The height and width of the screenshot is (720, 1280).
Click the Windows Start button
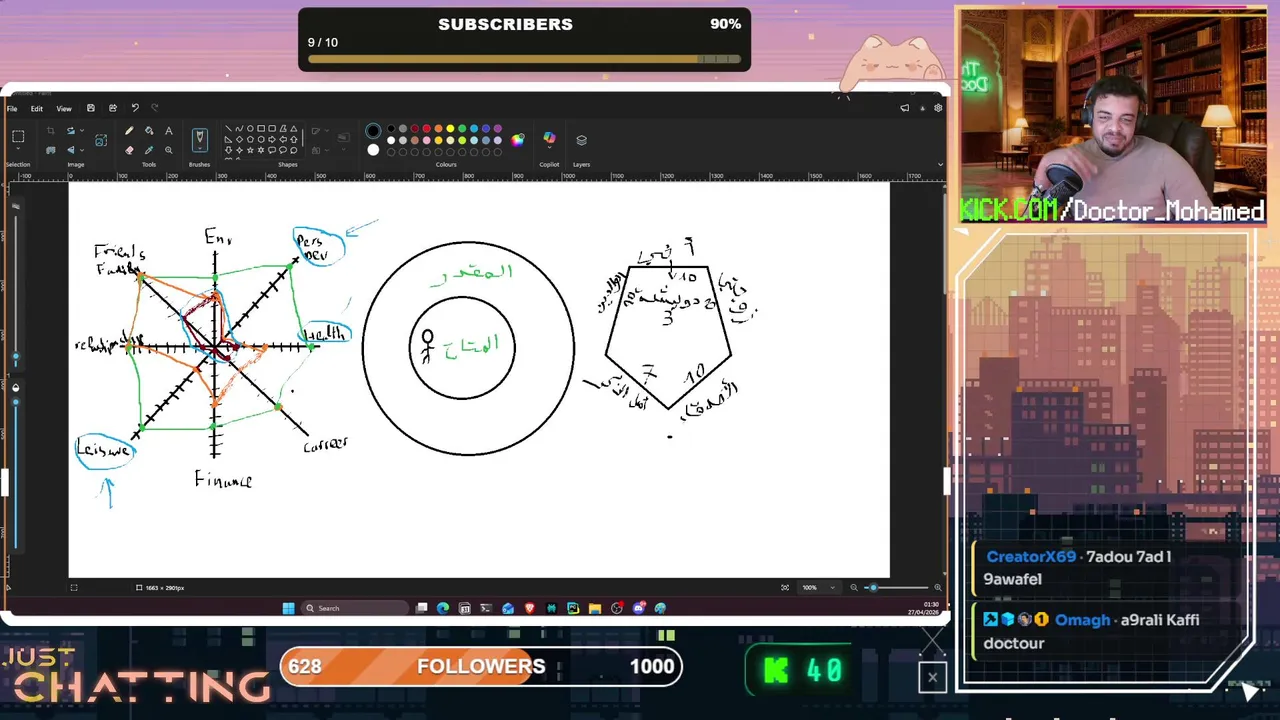pos(288,608)
